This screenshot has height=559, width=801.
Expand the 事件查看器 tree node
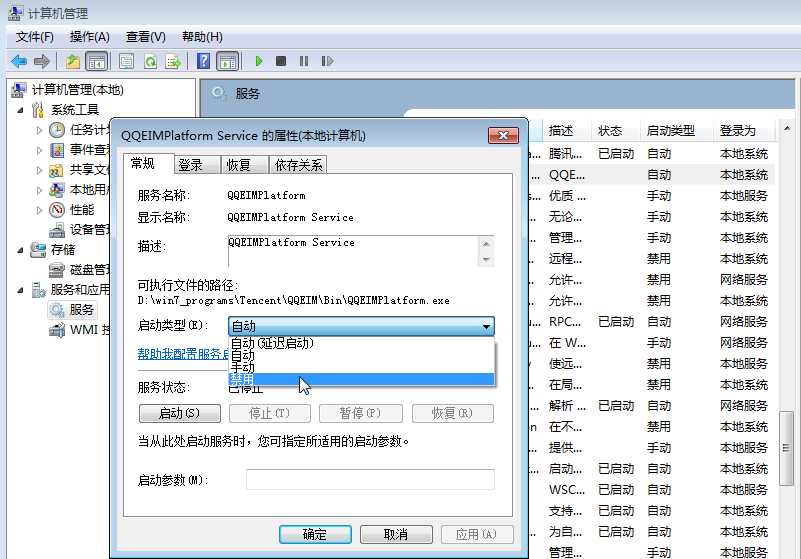39,150
